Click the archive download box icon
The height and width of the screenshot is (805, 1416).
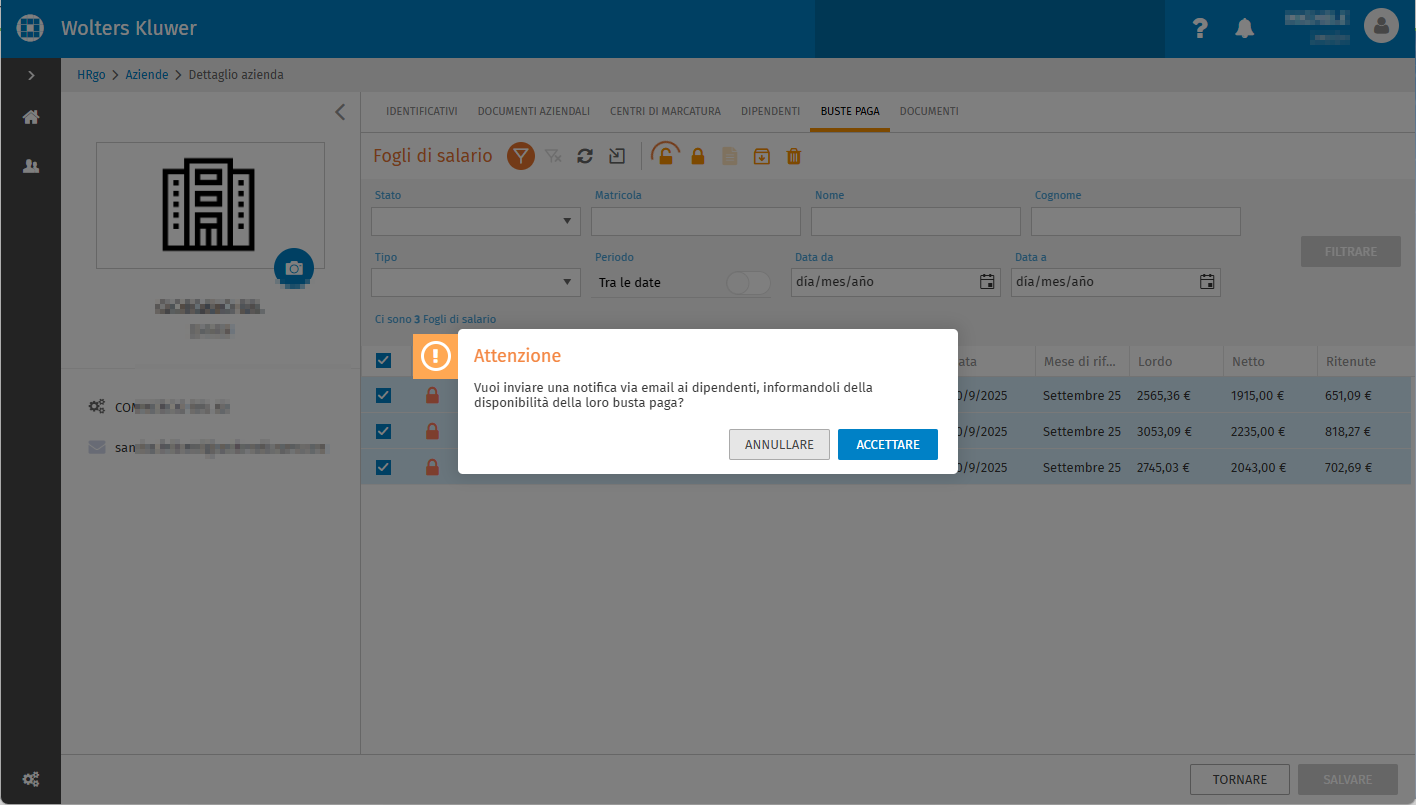tap(762, 156)
